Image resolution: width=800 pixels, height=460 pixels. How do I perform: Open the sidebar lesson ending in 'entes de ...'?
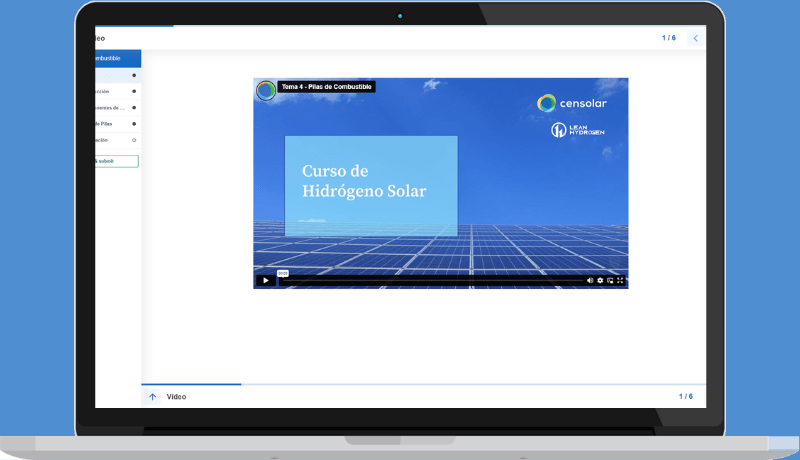coord(118,108)
